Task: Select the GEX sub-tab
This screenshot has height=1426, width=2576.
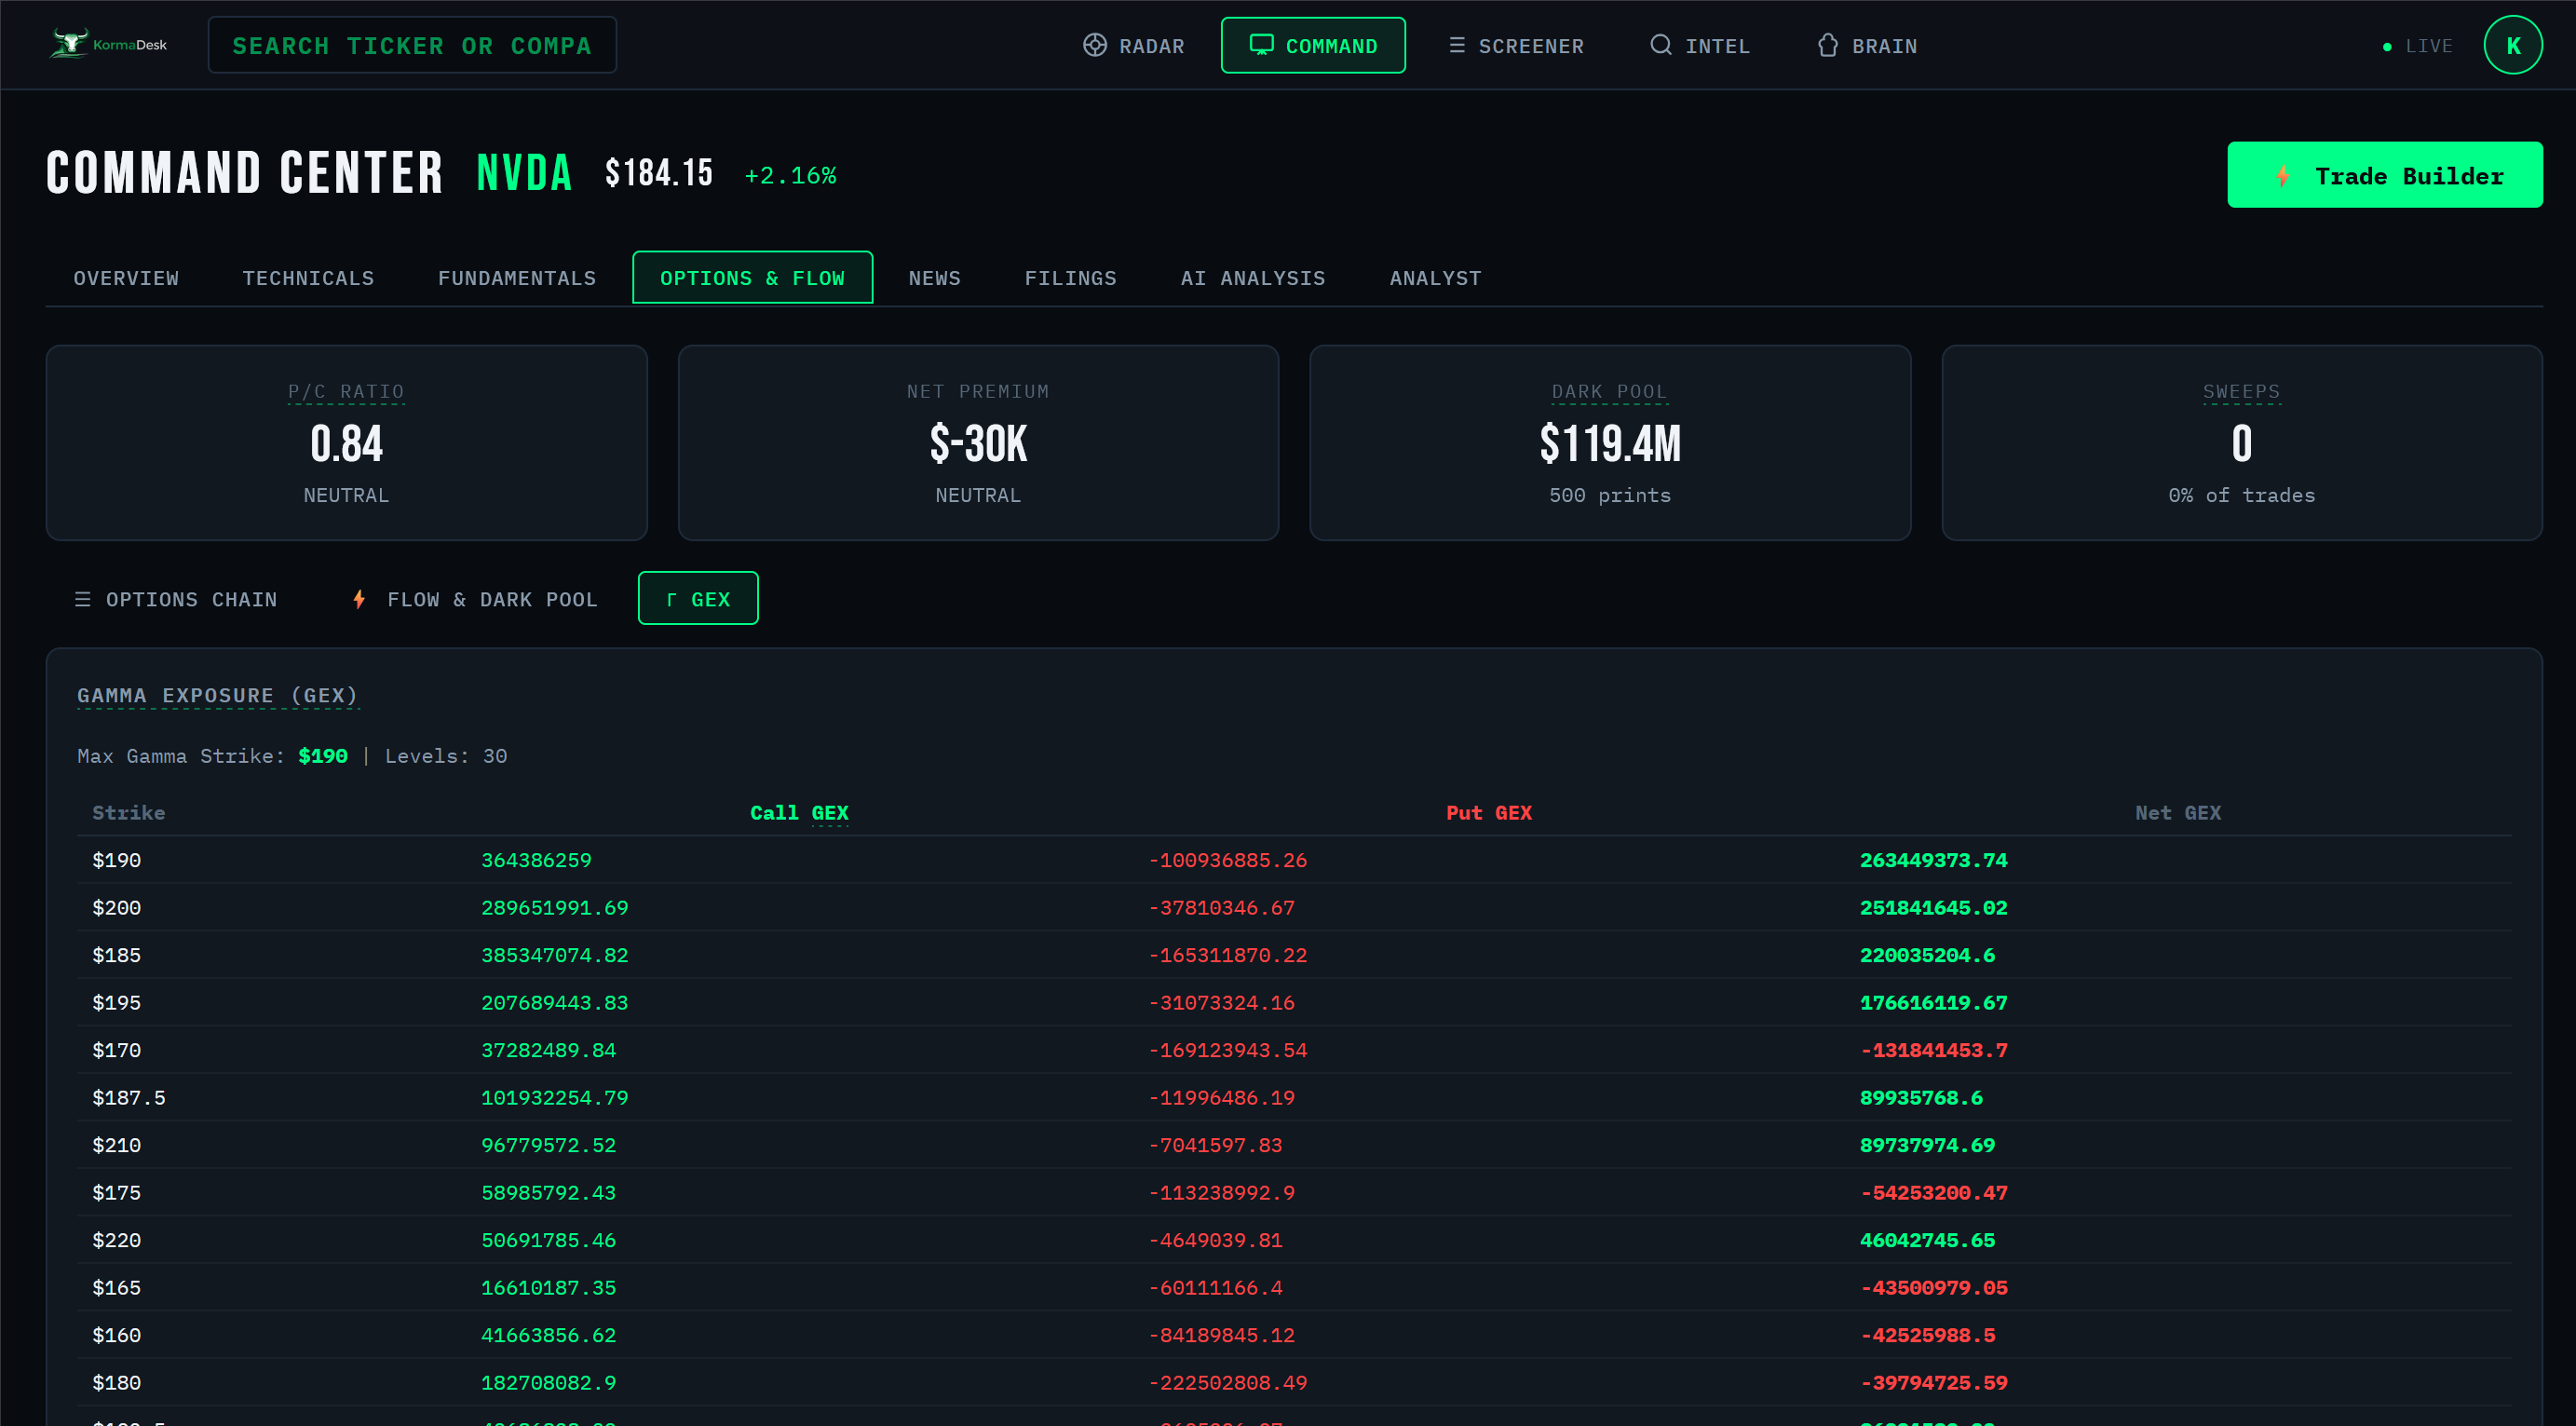Action: click(698, 599)
